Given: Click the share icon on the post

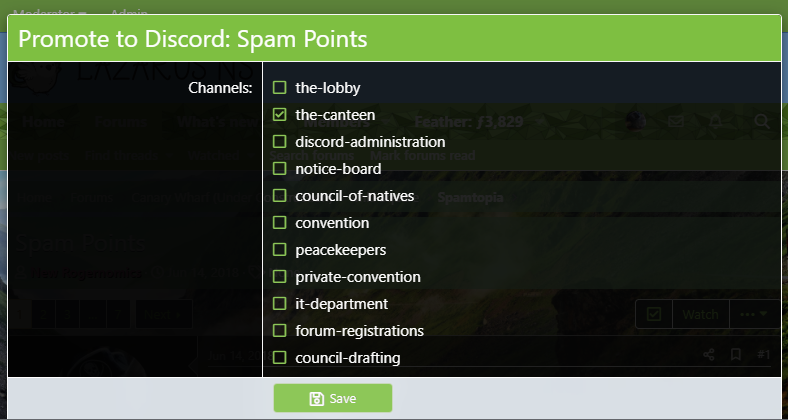Looking at the screenshot, I should point(709,354).
